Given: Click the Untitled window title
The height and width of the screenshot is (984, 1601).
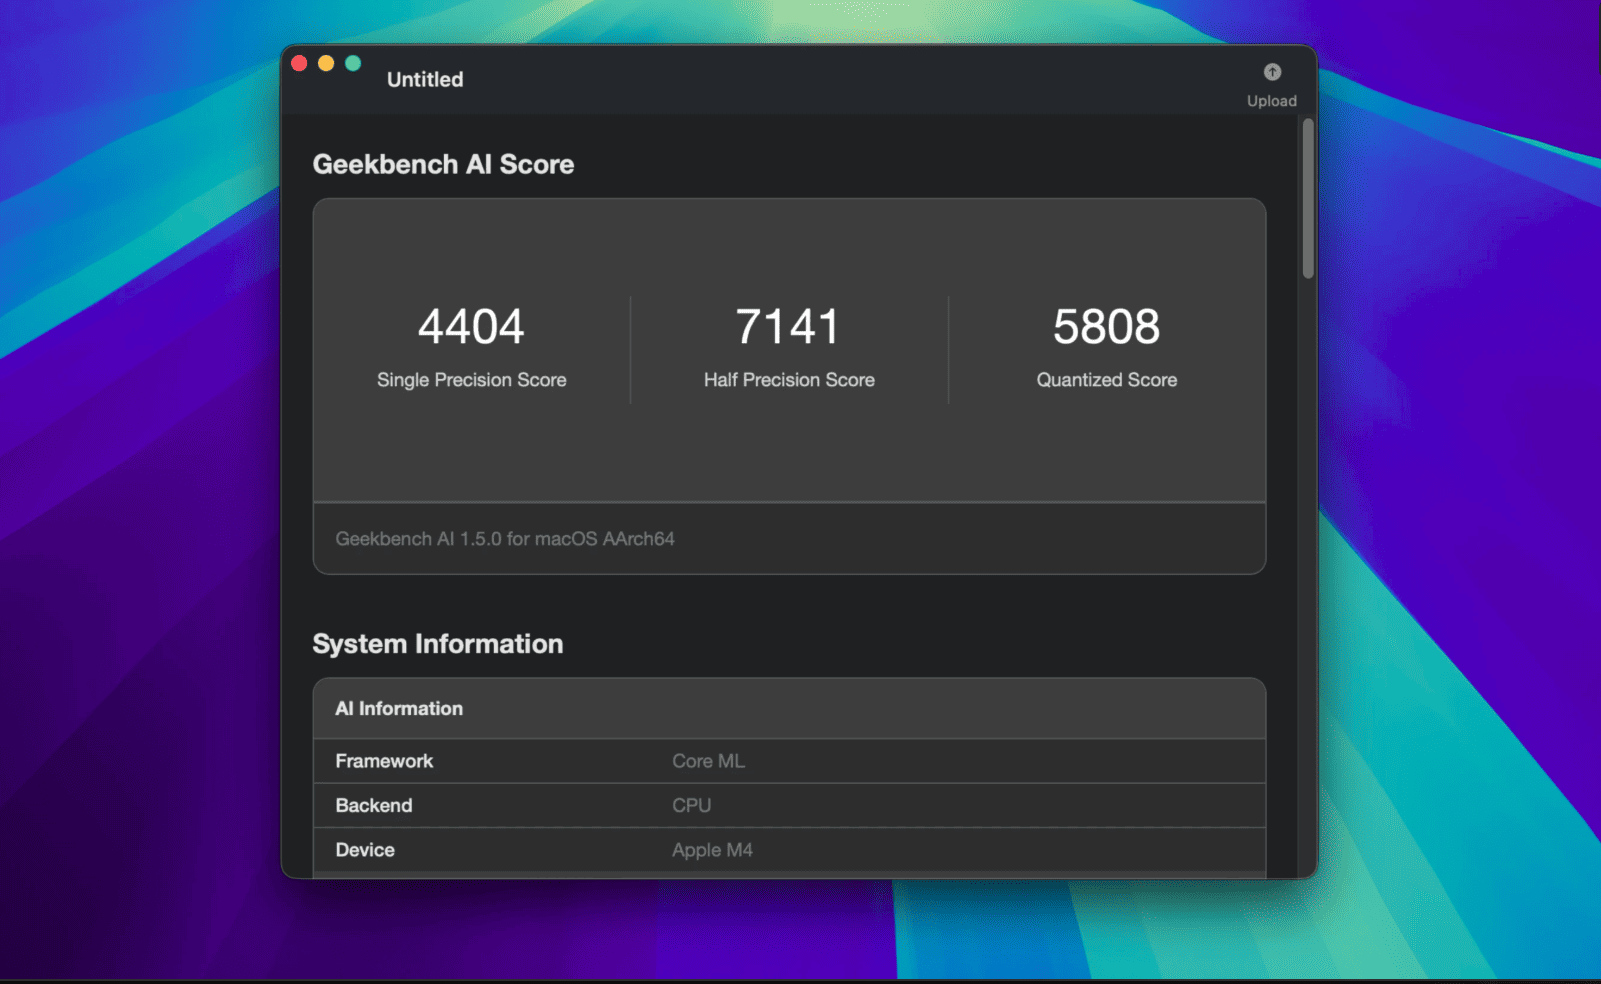Looking at the screenshot, I should (425, 79).
